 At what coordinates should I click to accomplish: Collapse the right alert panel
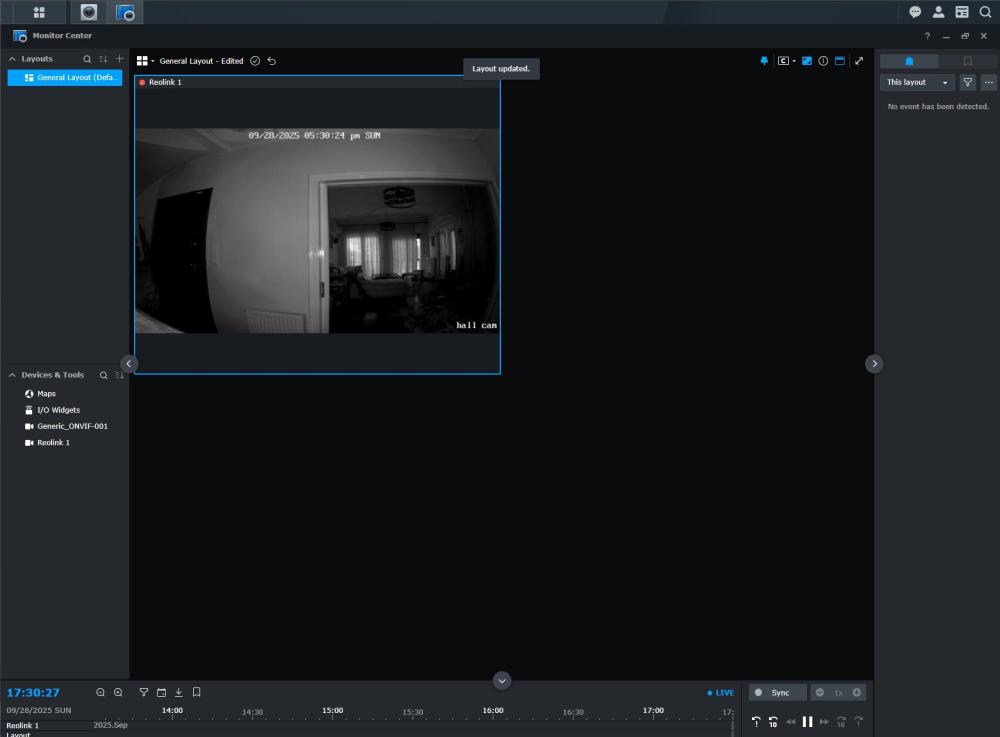click(874, 363)
